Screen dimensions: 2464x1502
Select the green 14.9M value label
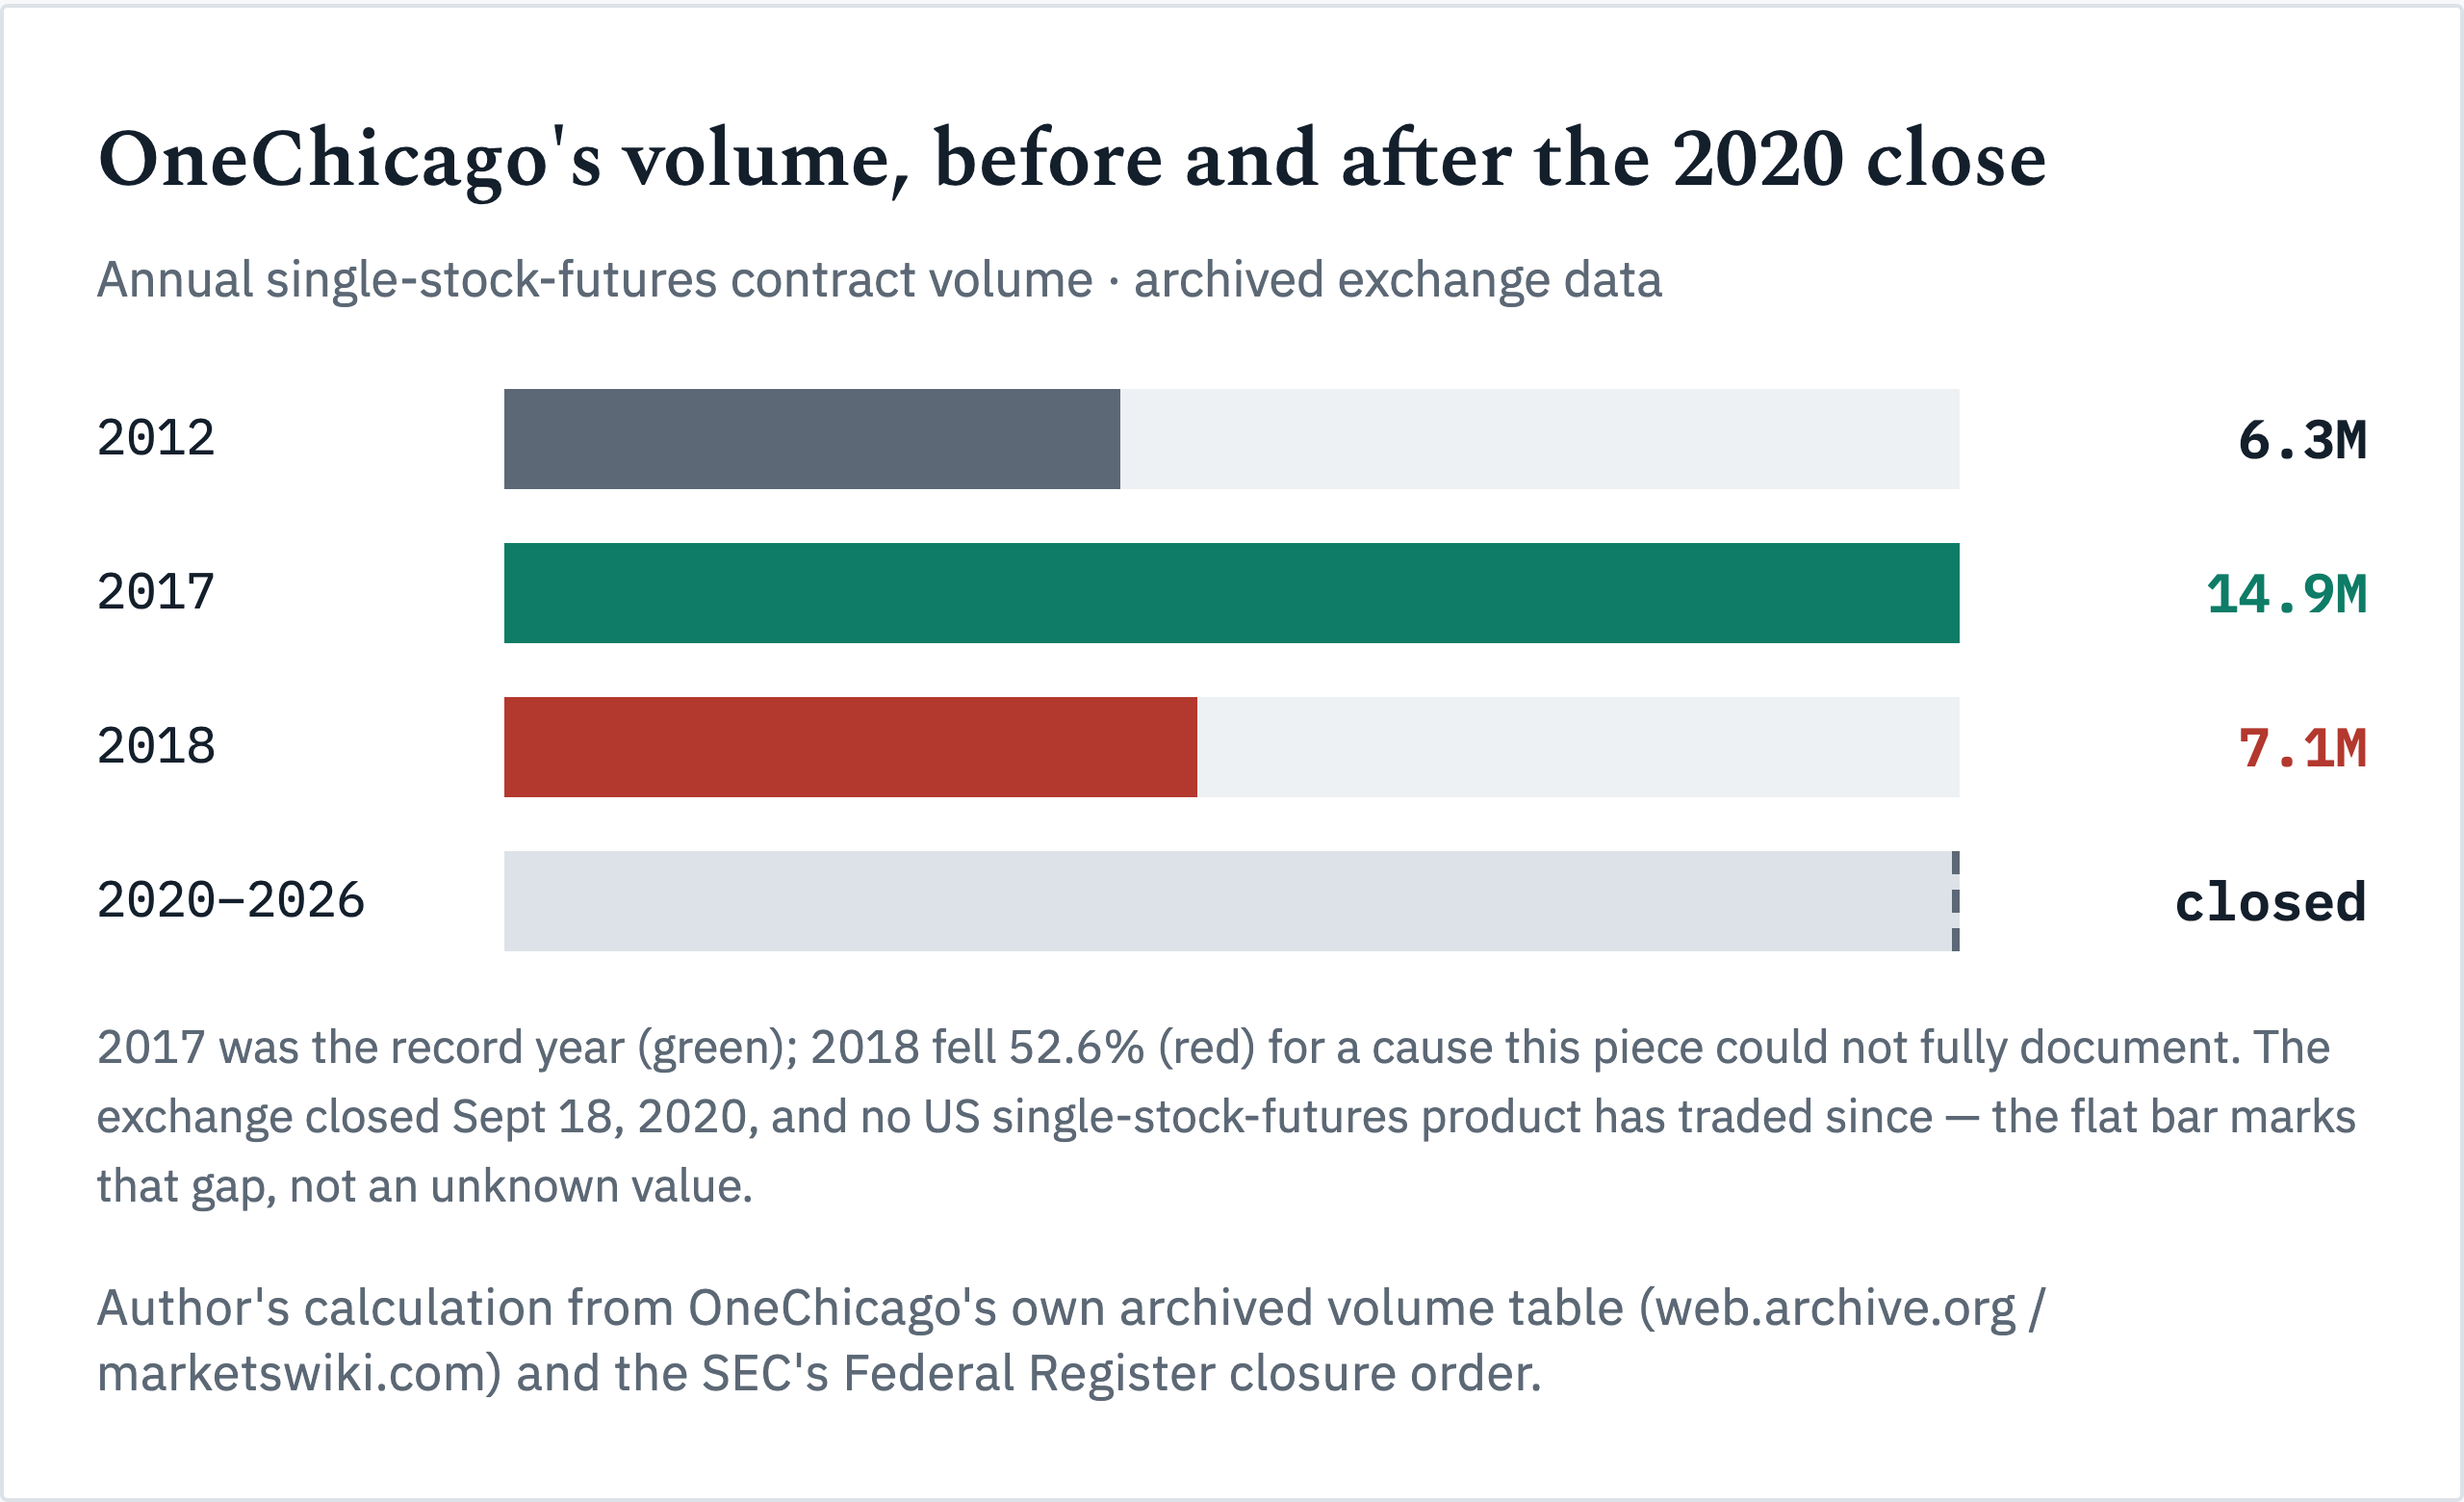[2286, 595]
